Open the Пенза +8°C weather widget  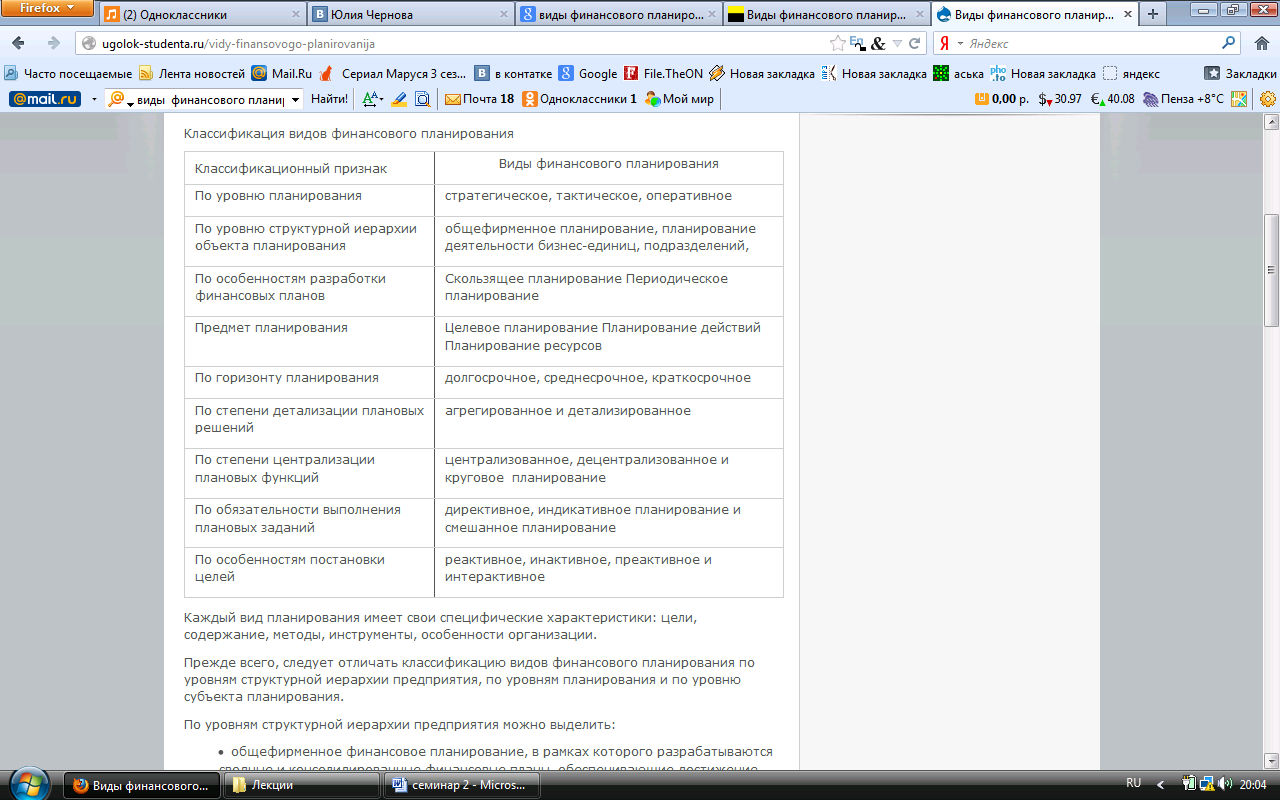point(1184,99)
